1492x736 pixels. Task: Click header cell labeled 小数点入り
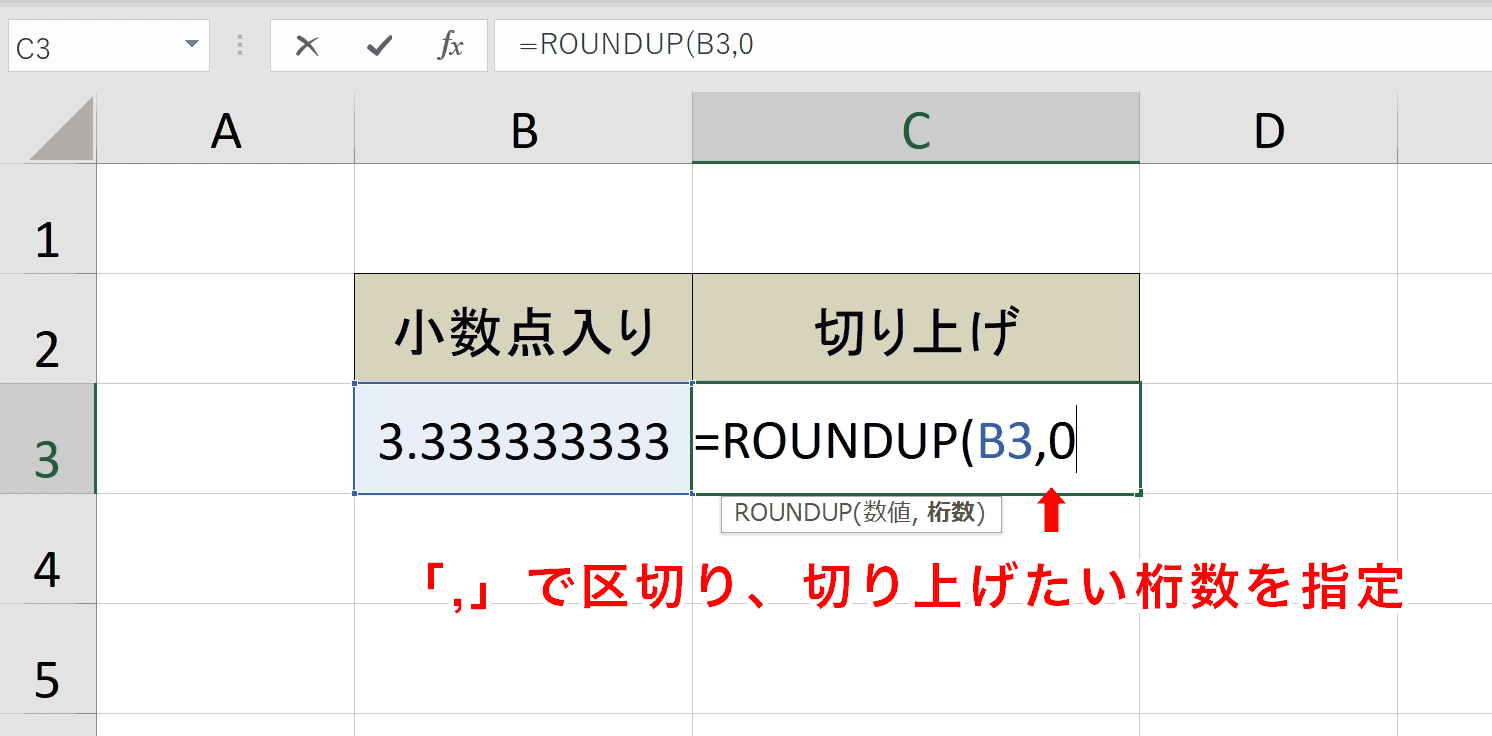[x=523, y=329]
